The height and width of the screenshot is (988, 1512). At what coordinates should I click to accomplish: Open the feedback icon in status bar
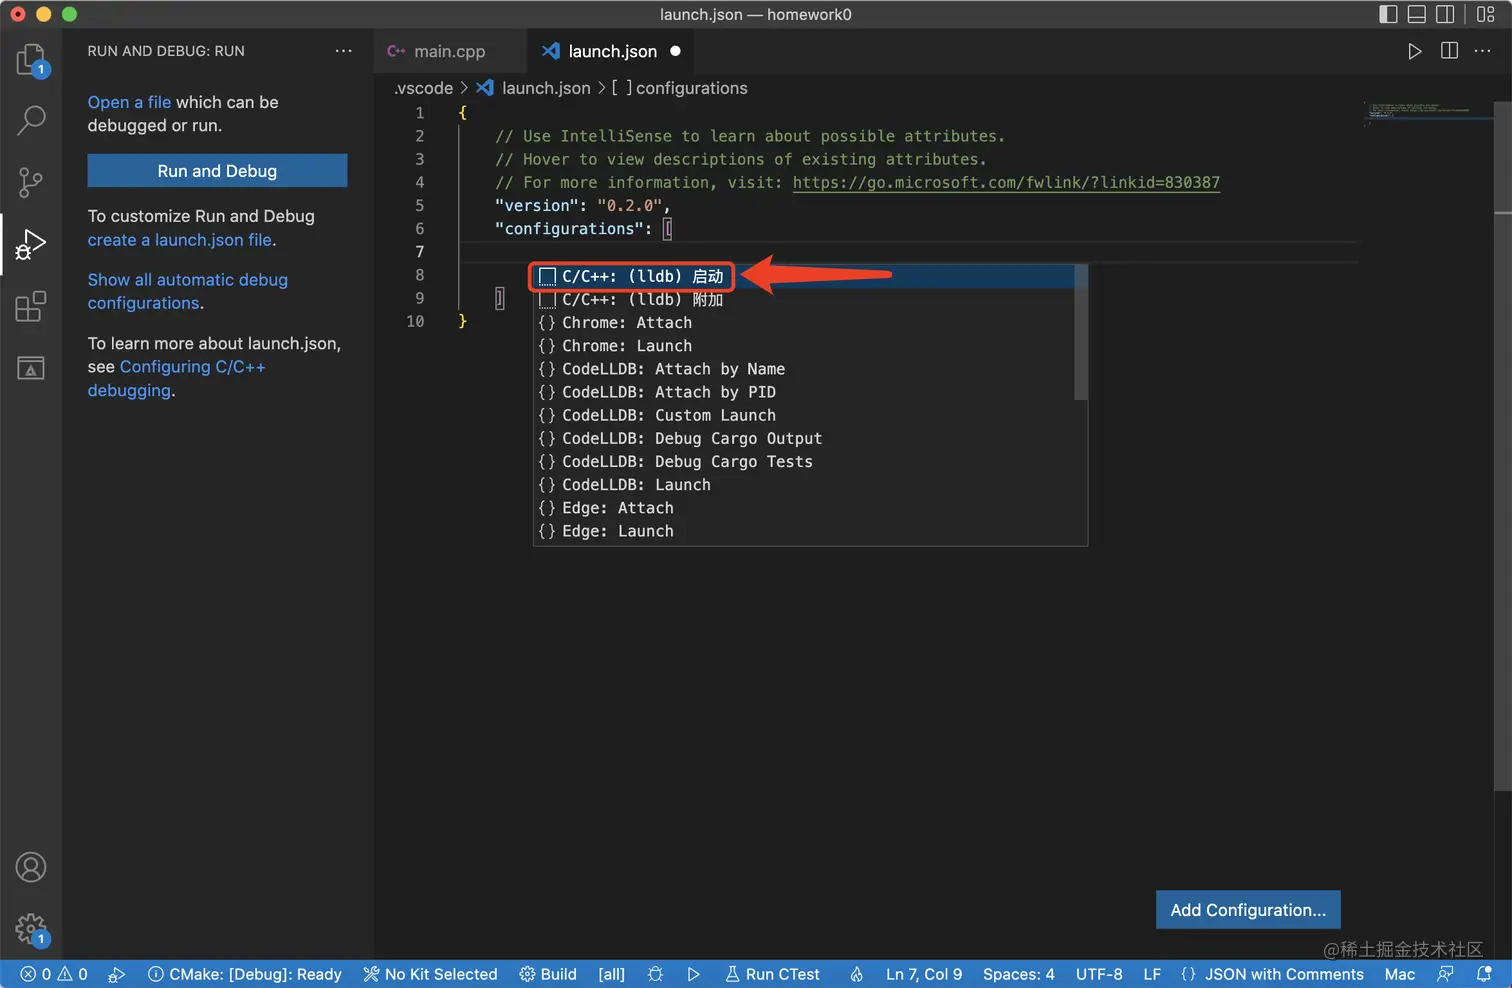pyautogui.click(x=1445, y=974)
